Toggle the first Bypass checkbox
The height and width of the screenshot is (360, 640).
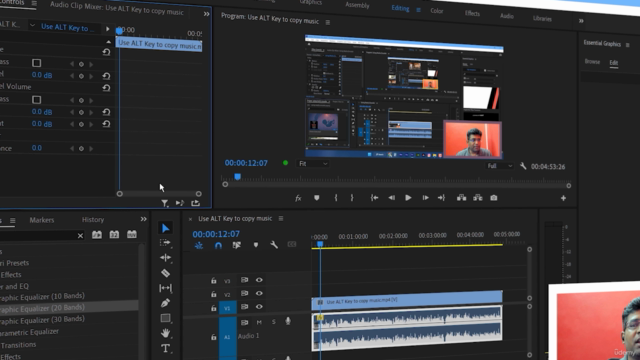click(36, 63)
